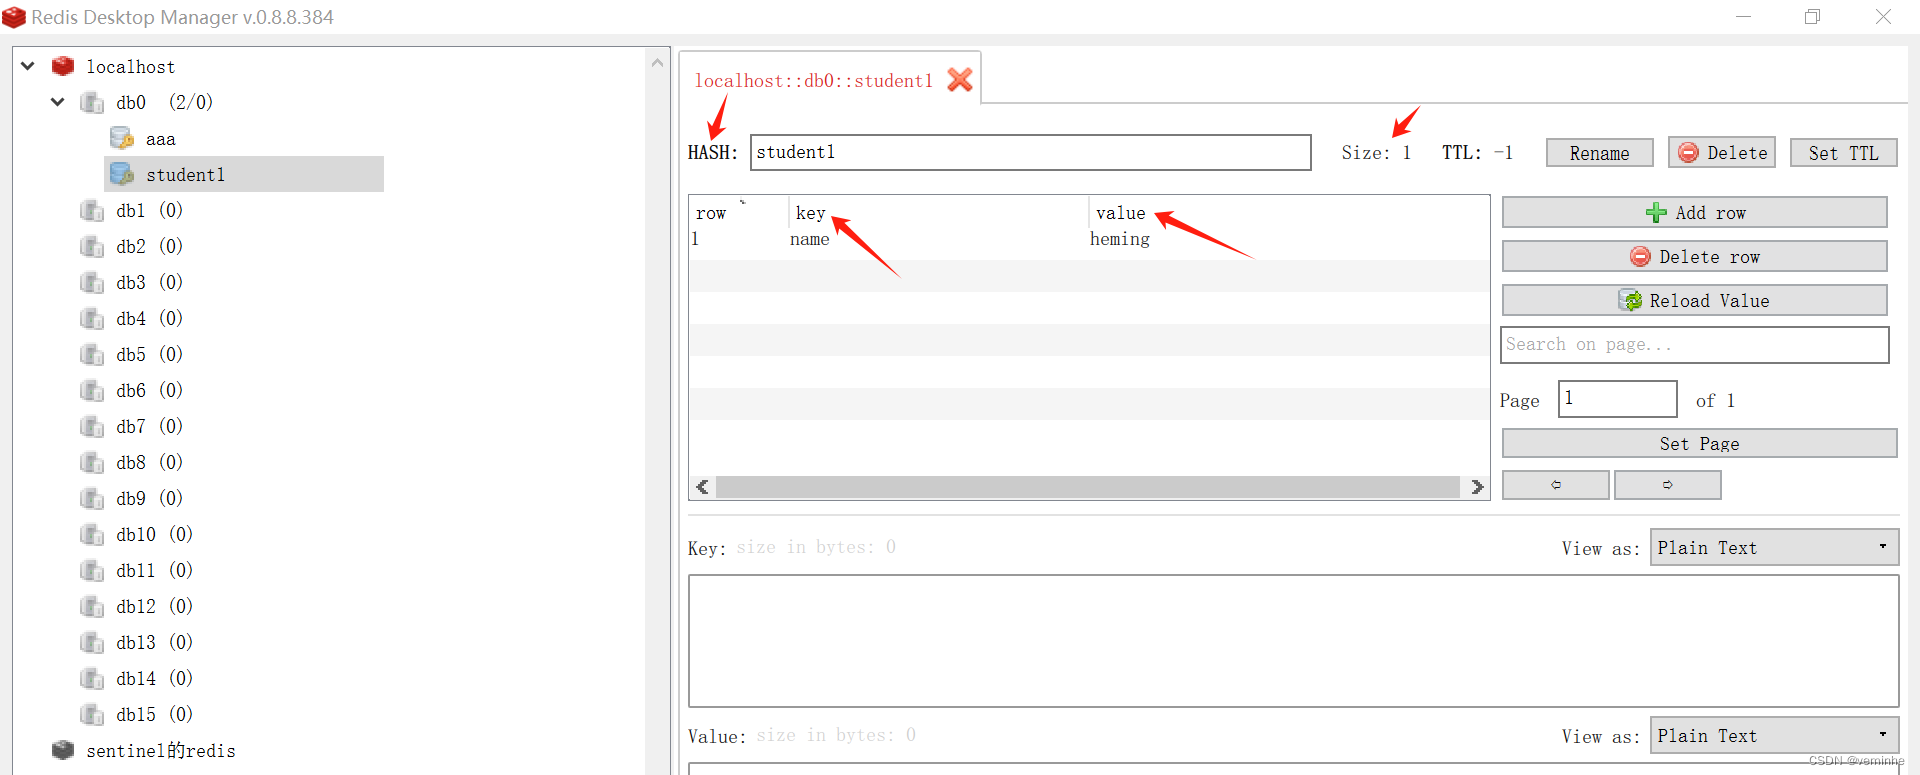Click the db13 database icon
The width and height of the screenshot is (1920, 775).
click(x=92, y=642)
